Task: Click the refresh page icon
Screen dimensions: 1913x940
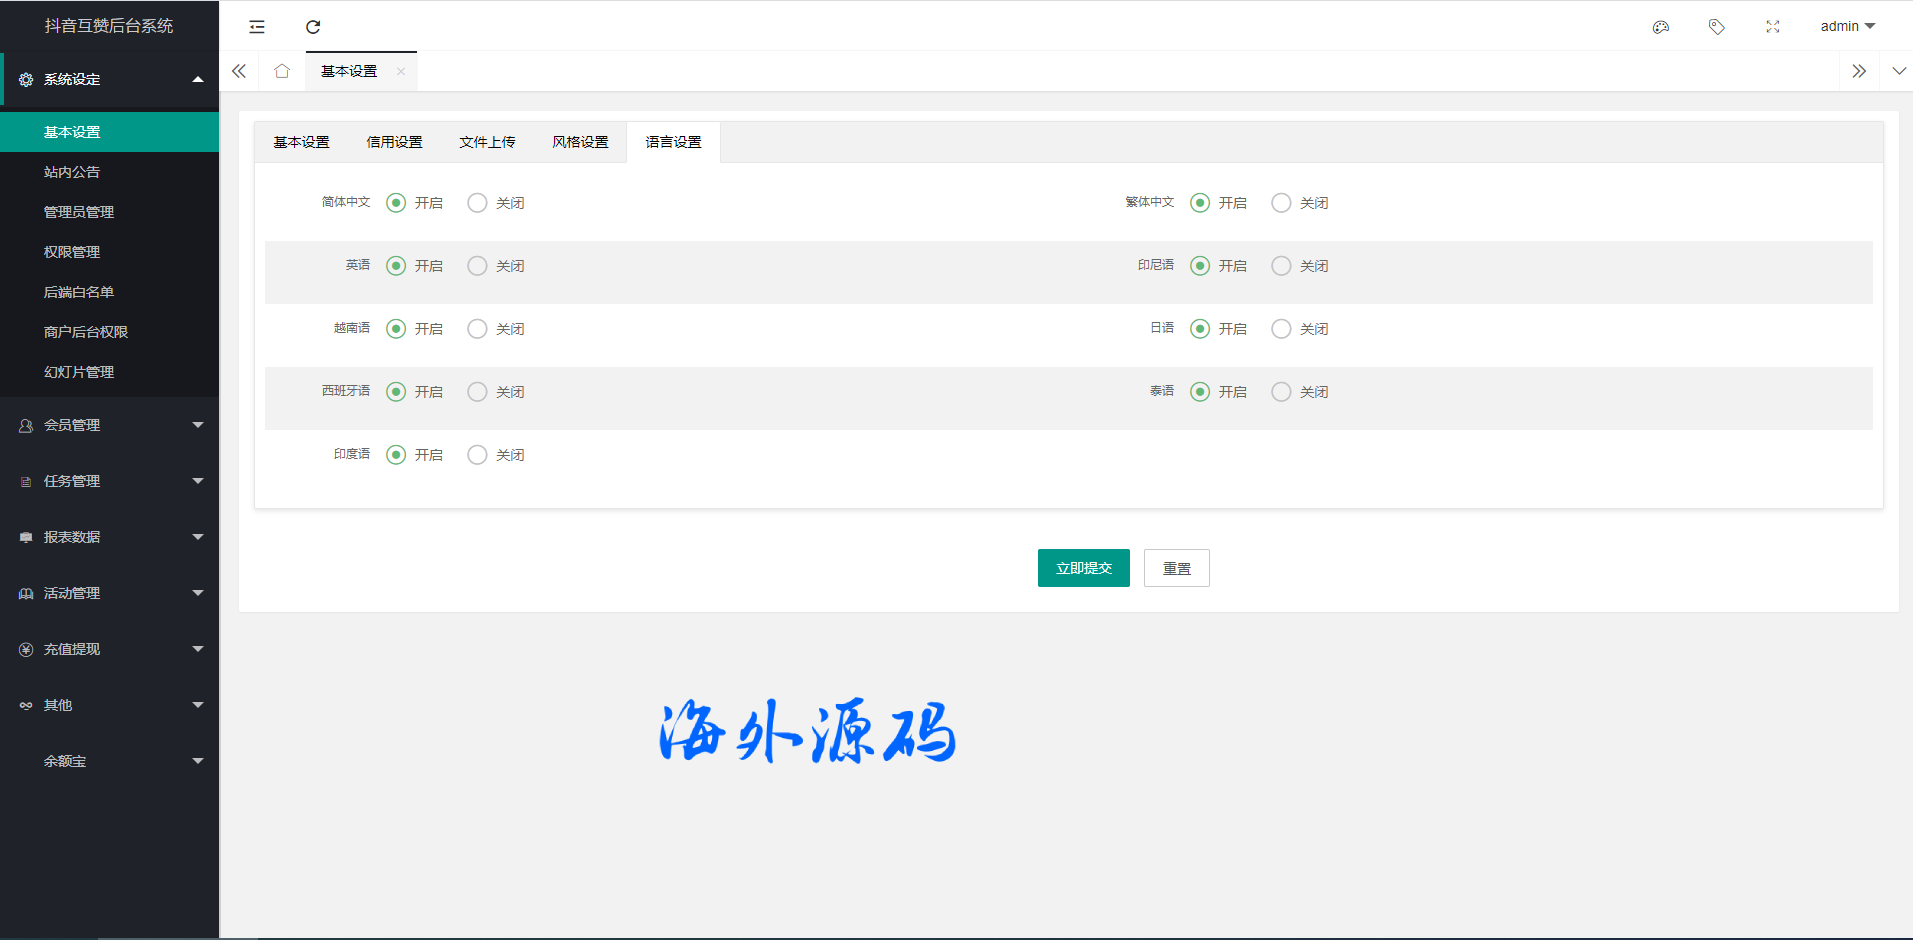Action: coord(313,27)
